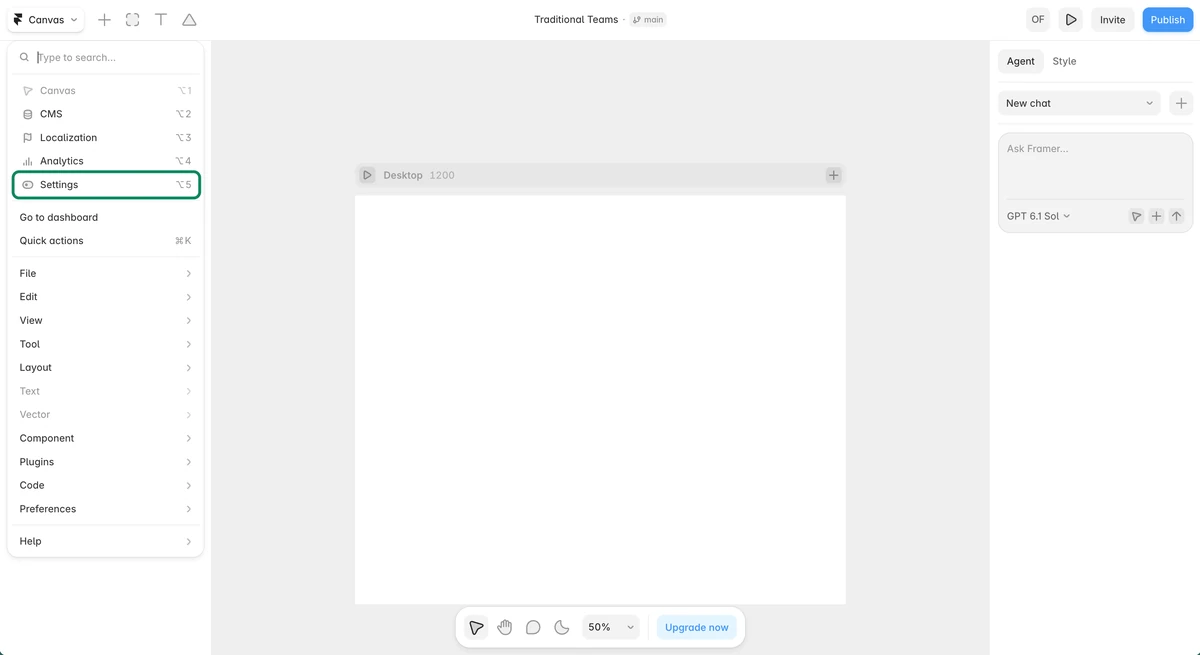1200x655 pixels.
Task: Open Canvas menu entry
Action: pyautogui.click(x=105, y=91)
